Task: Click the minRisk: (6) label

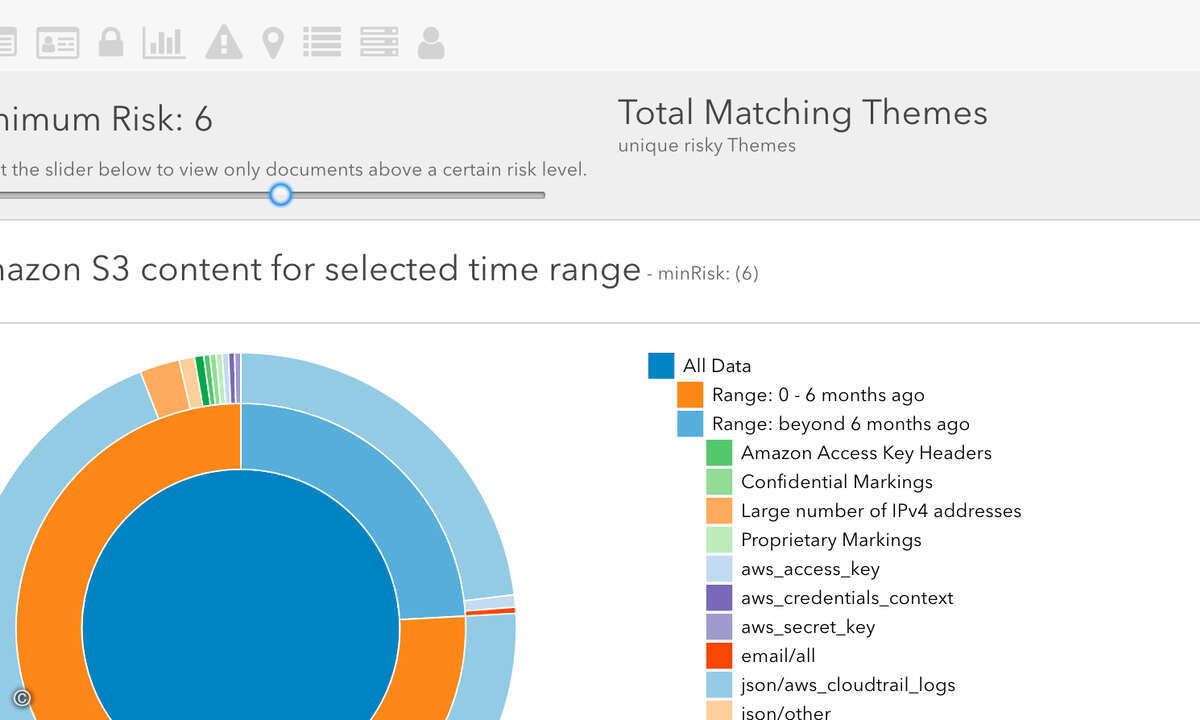Action: 708,273
